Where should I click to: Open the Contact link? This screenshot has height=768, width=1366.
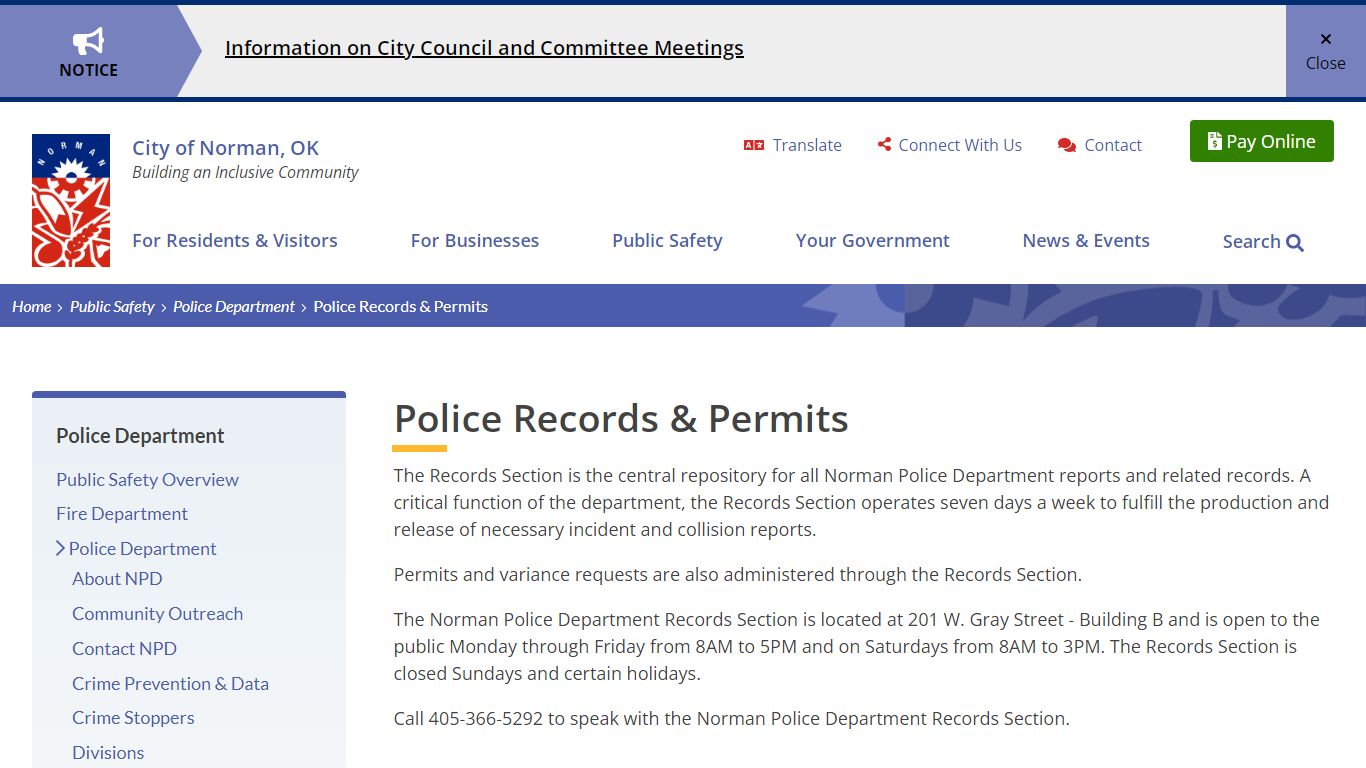(1113, 145)
